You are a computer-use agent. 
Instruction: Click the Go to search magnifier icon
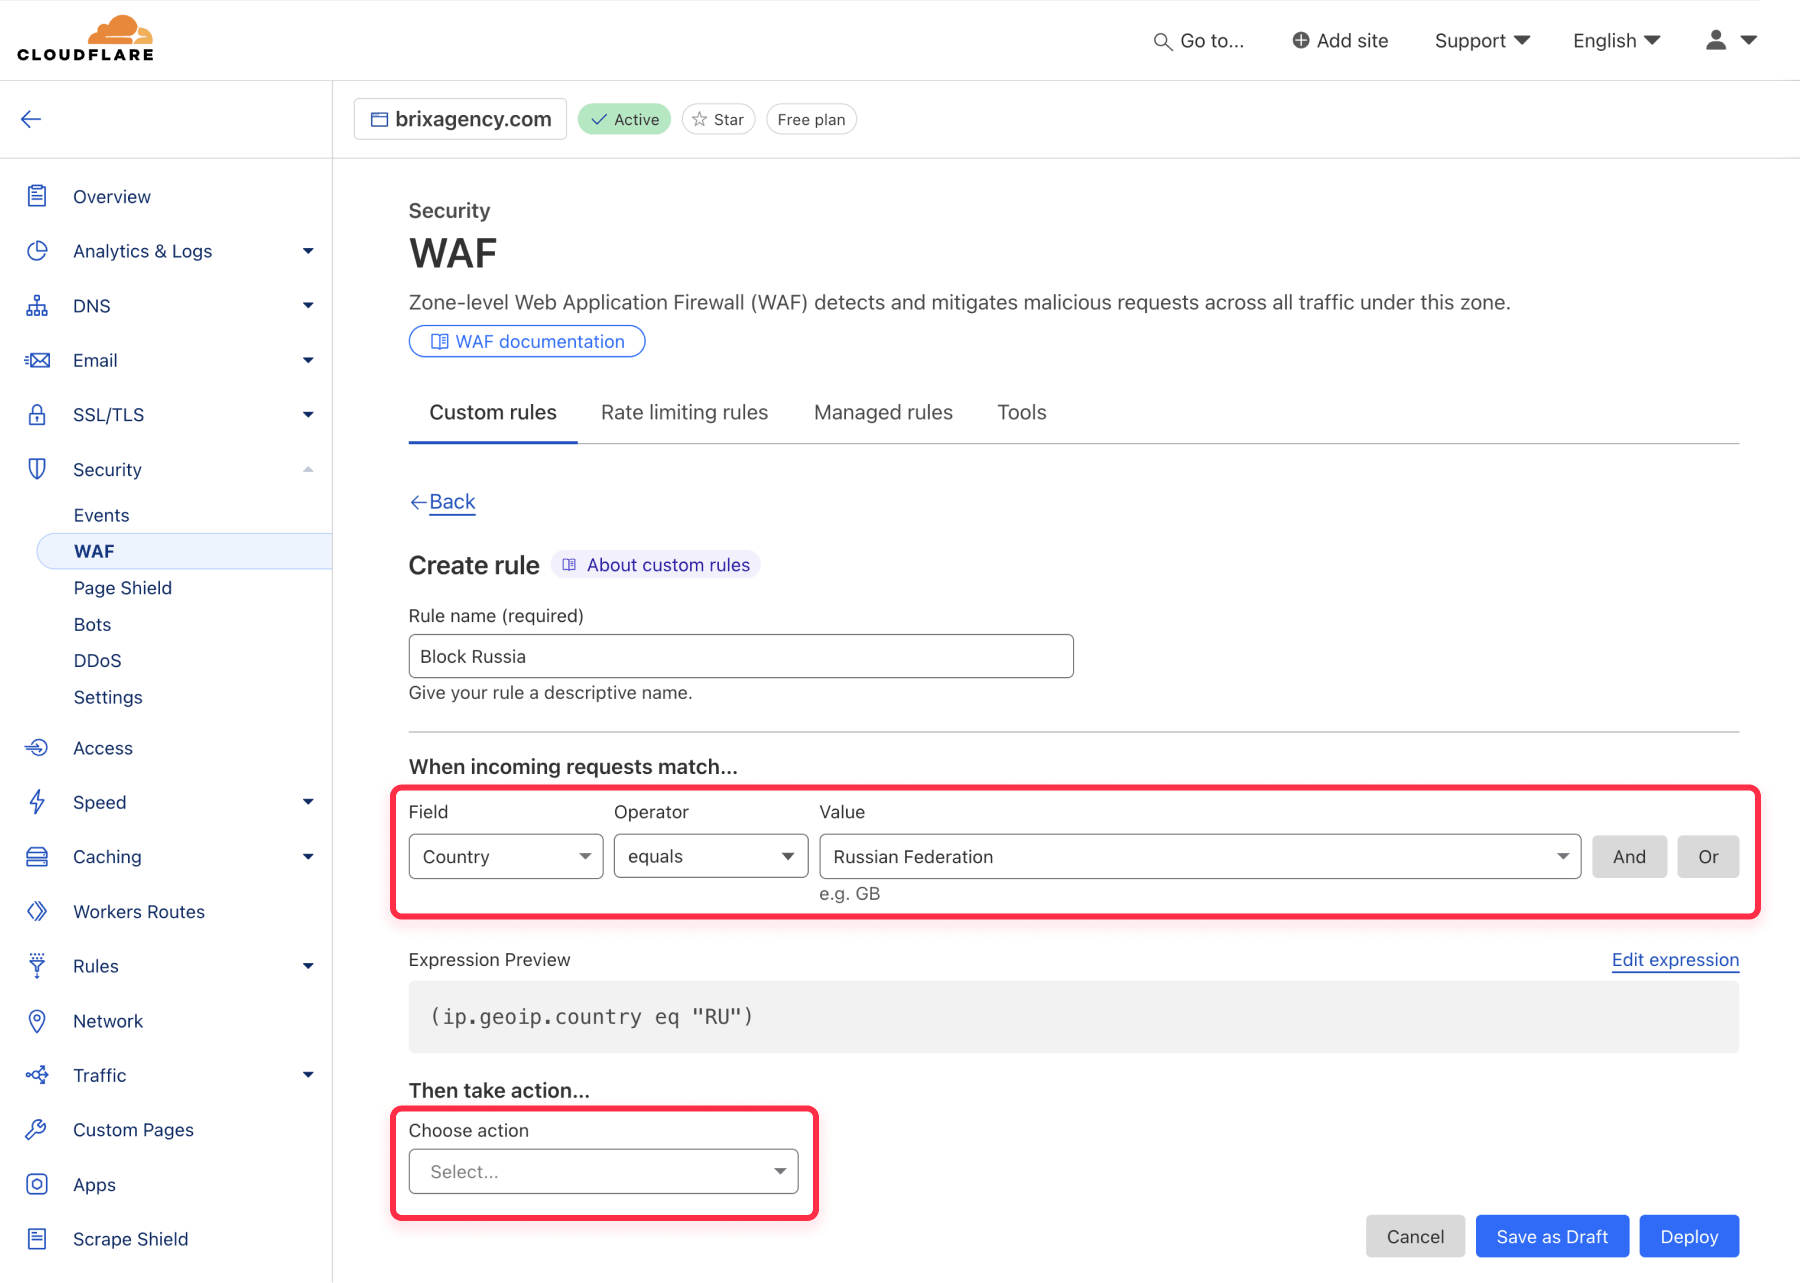pos(1163,42)
